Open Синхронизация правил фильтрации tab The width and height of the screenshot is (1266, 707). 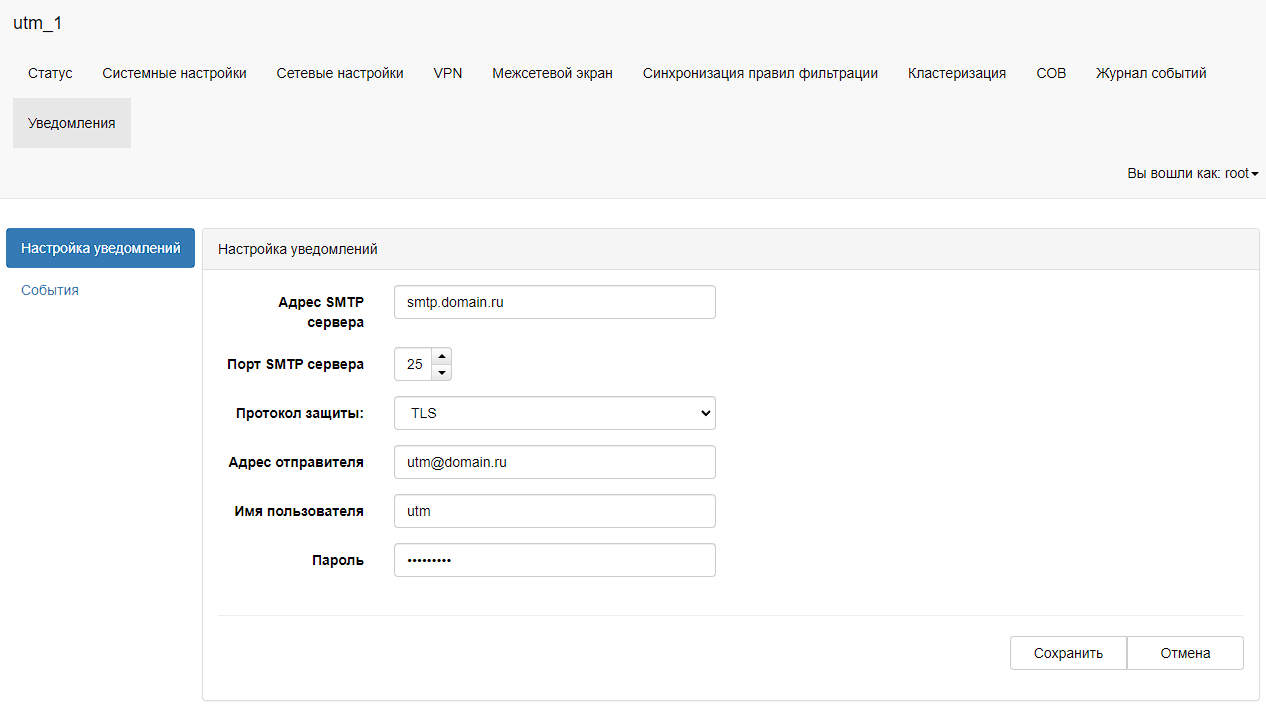[x=760, y=73]
